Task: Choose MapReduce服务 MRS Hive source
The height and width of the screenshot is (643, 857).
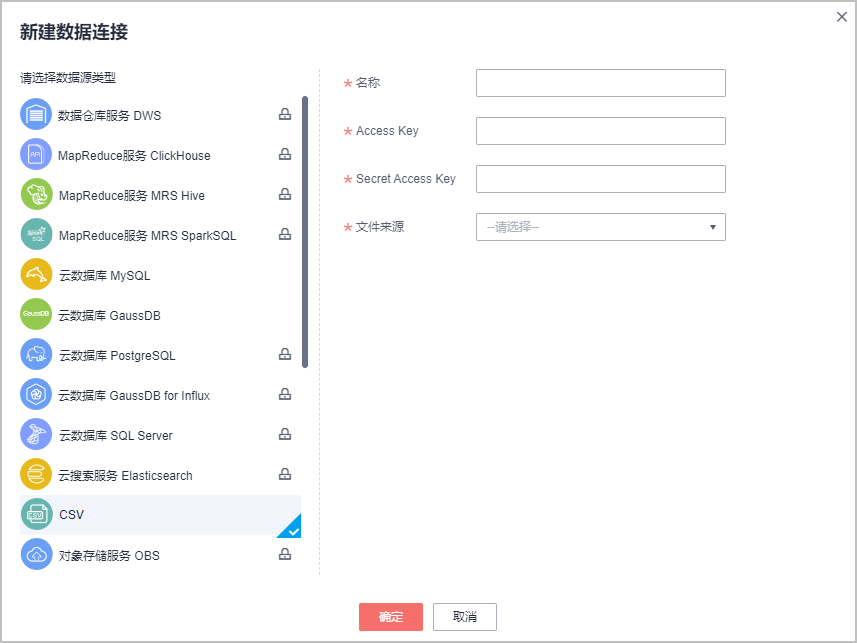Action: (132, 196)
